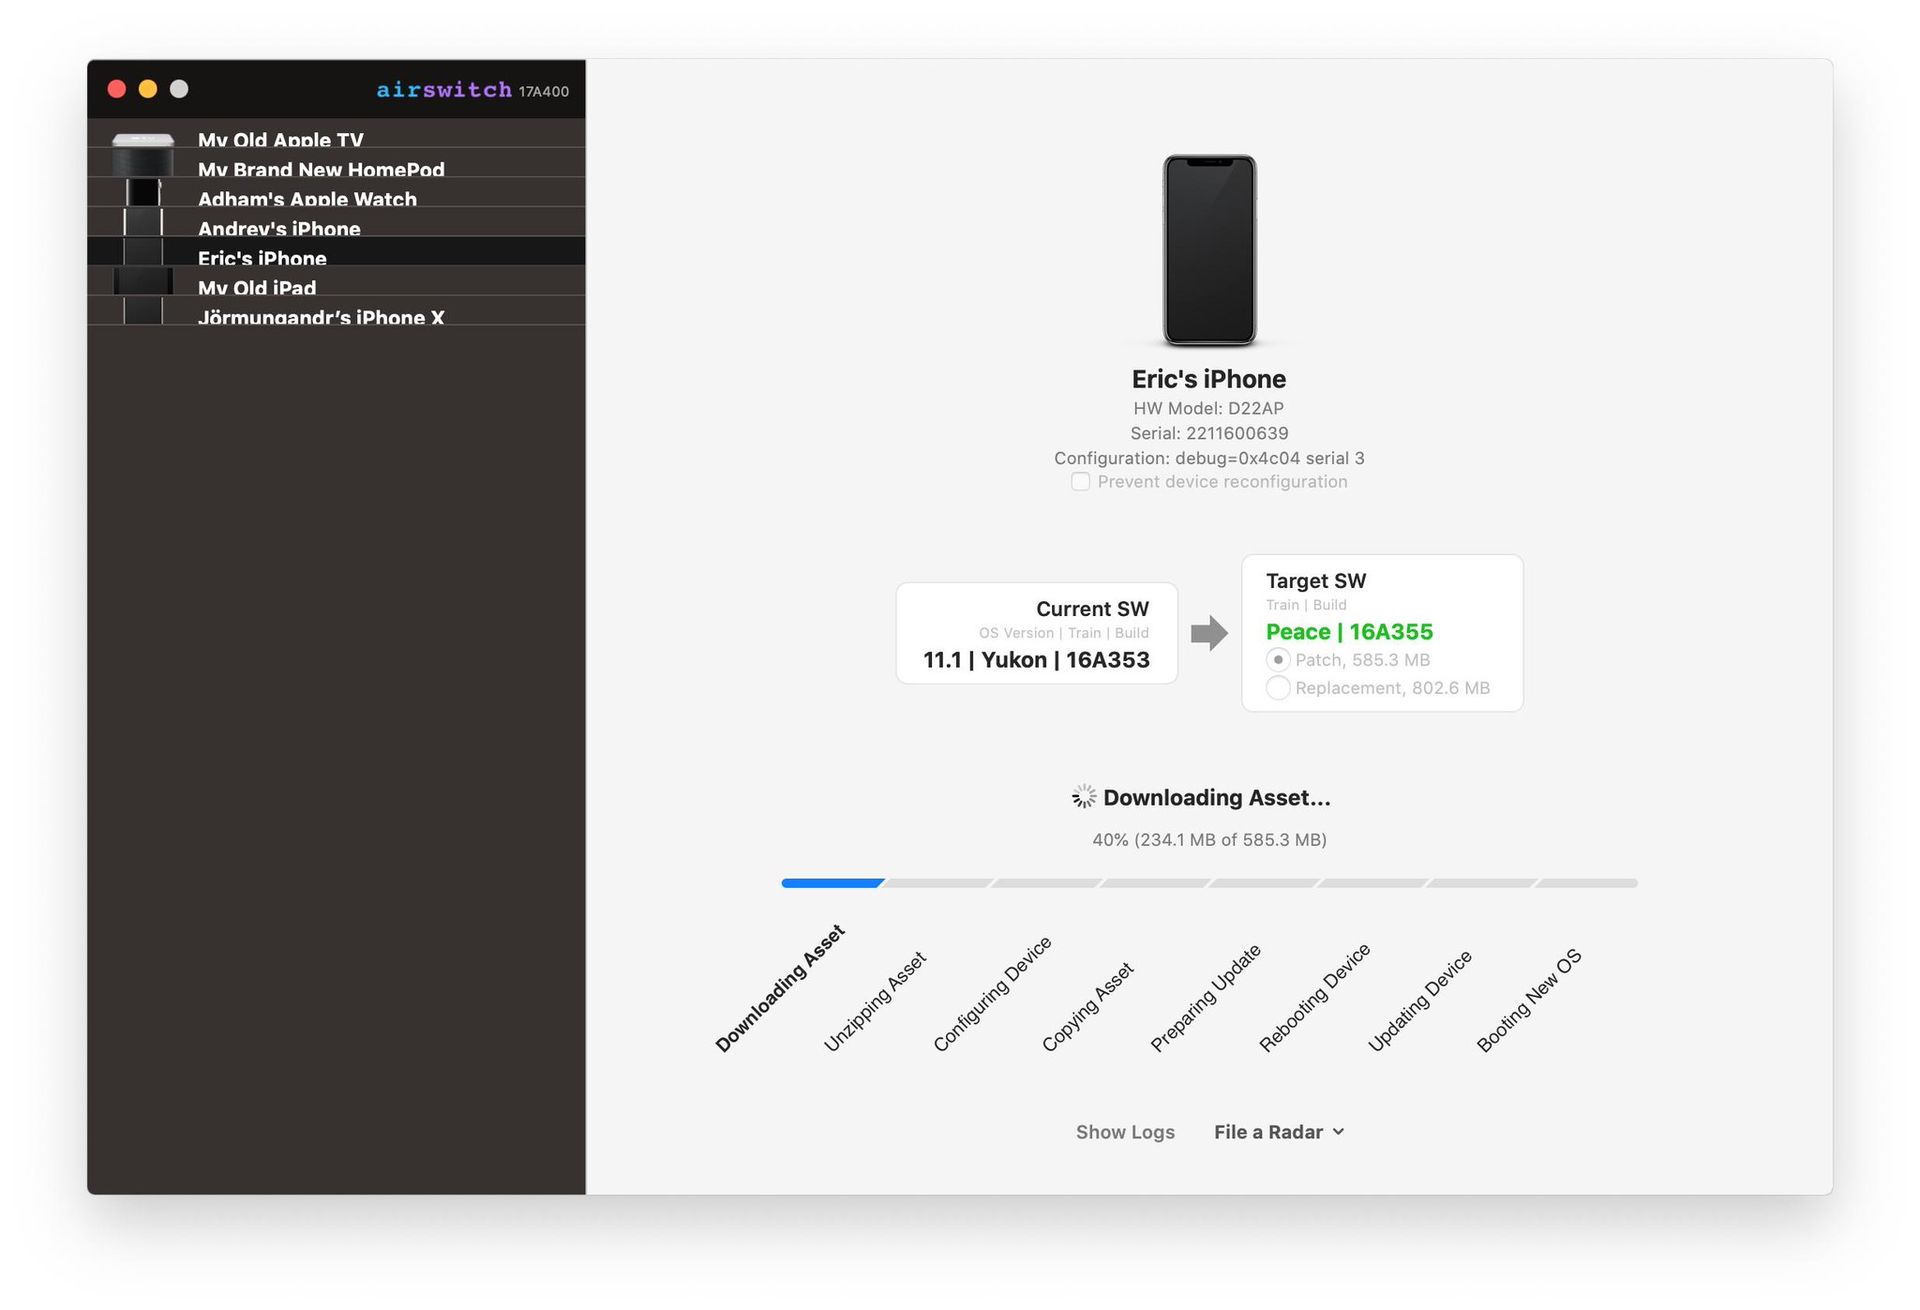Click the 17A400 build label
Image resolution: width=1920 pixels, height=1310 pixels.
point(544,91)
